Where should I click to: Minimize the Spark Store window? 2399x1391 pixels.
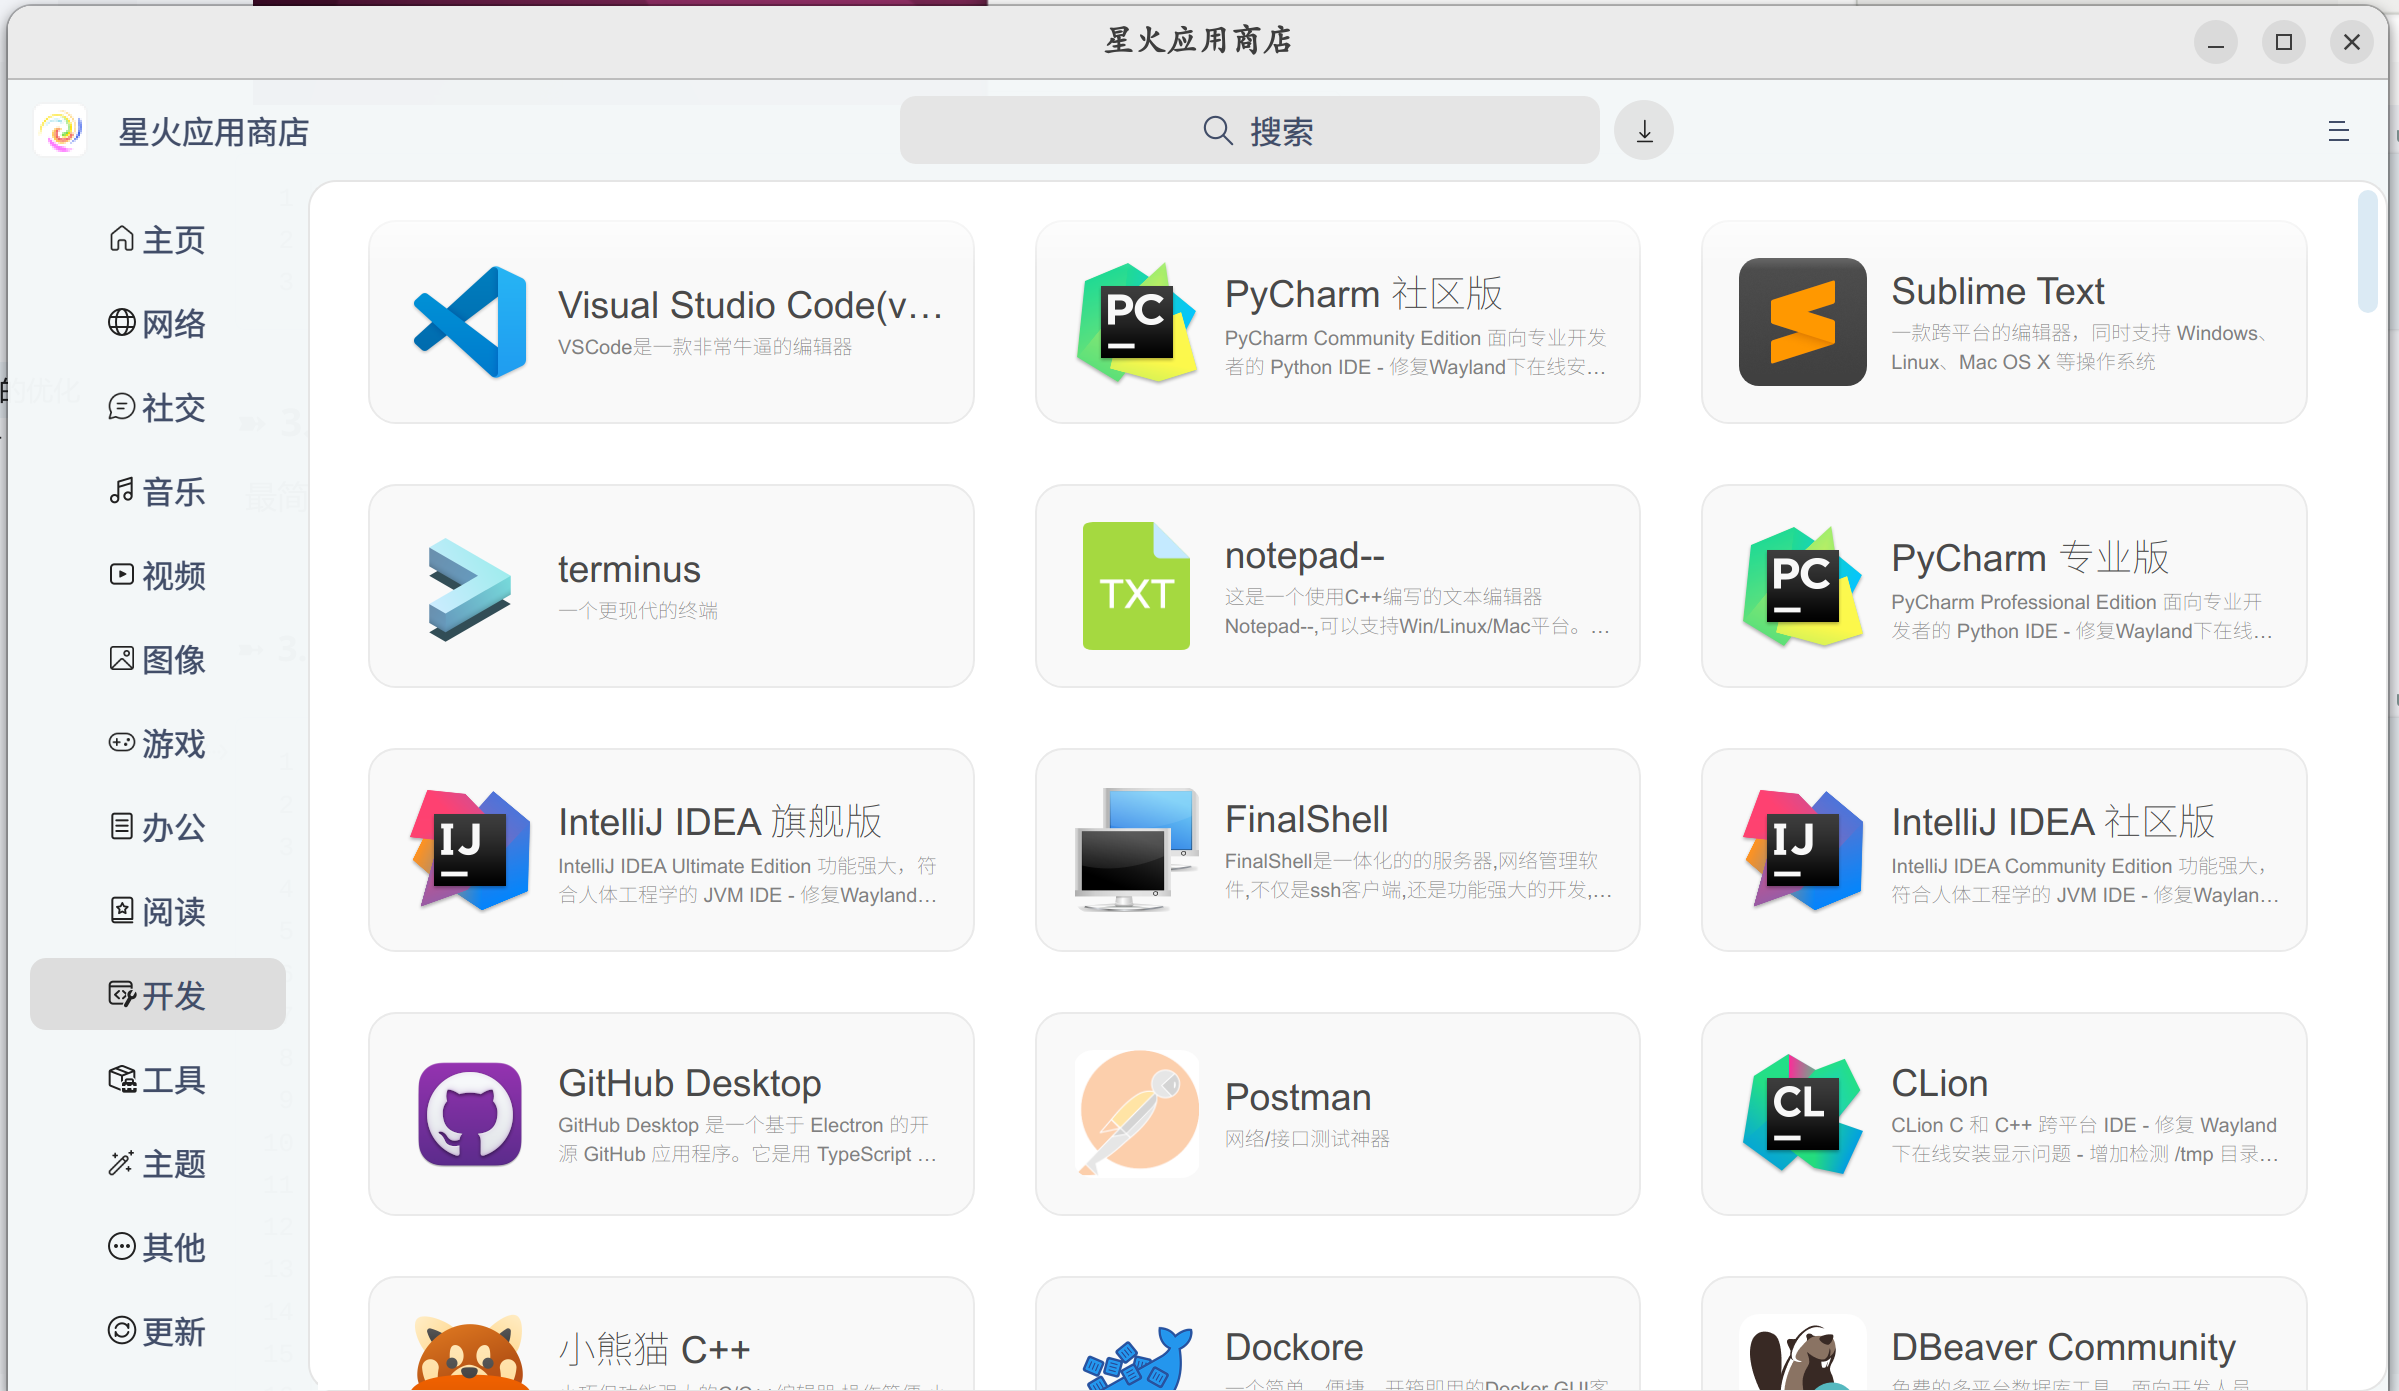click(x=2216, y=42)
